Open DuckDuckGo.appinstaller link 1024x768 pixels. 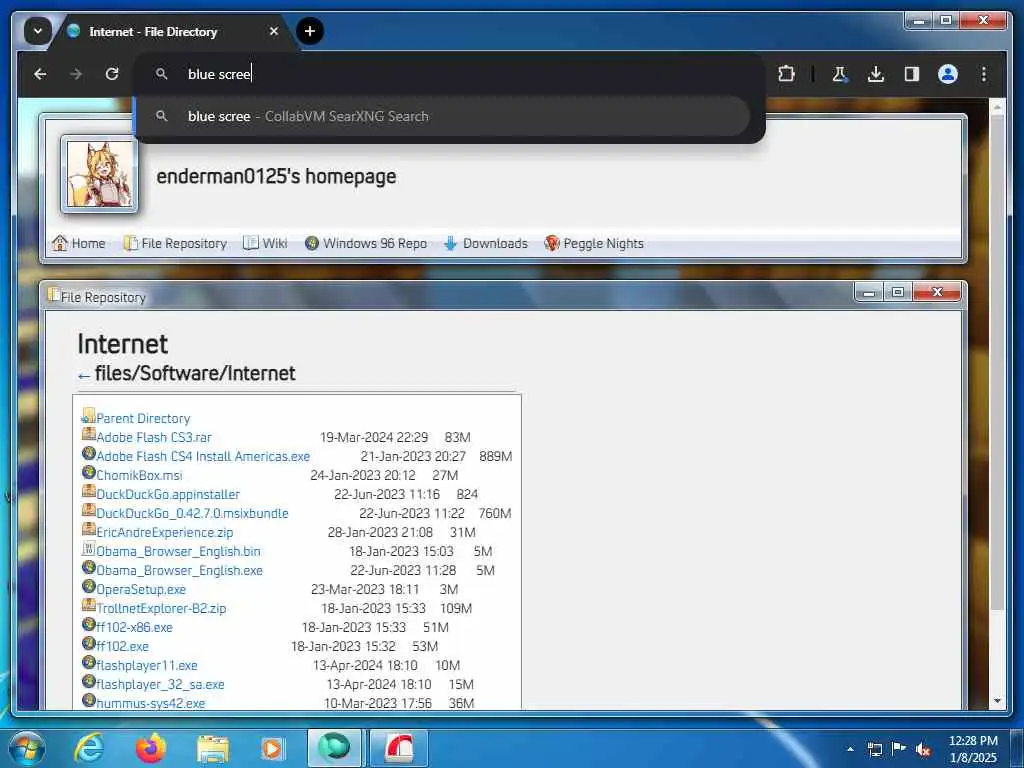[168, 494]
